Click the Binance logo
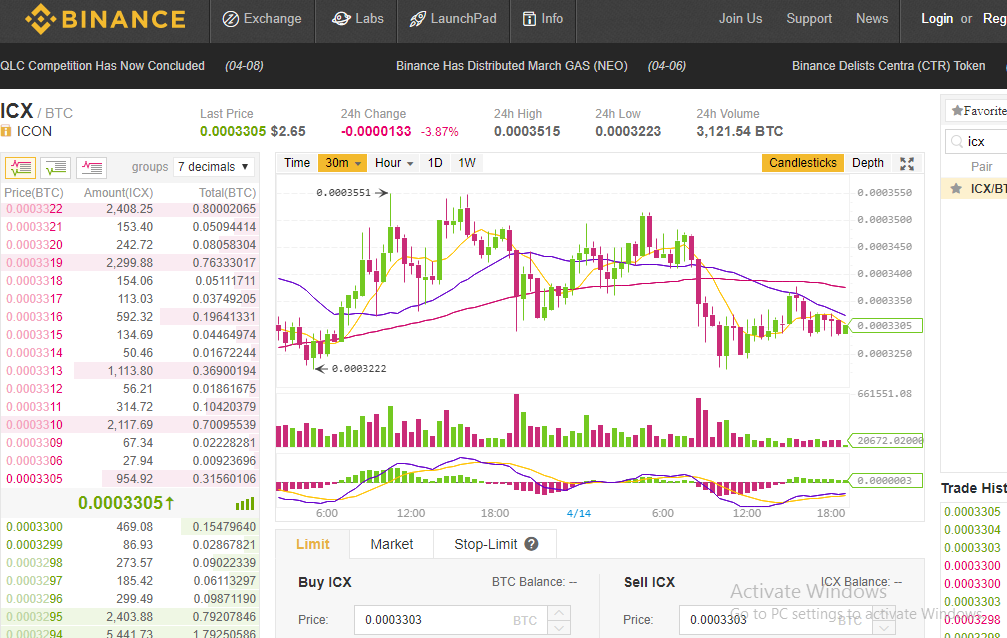Viewport: 1007px width, 638px height. pyautogui.click(x=105, y=19)
